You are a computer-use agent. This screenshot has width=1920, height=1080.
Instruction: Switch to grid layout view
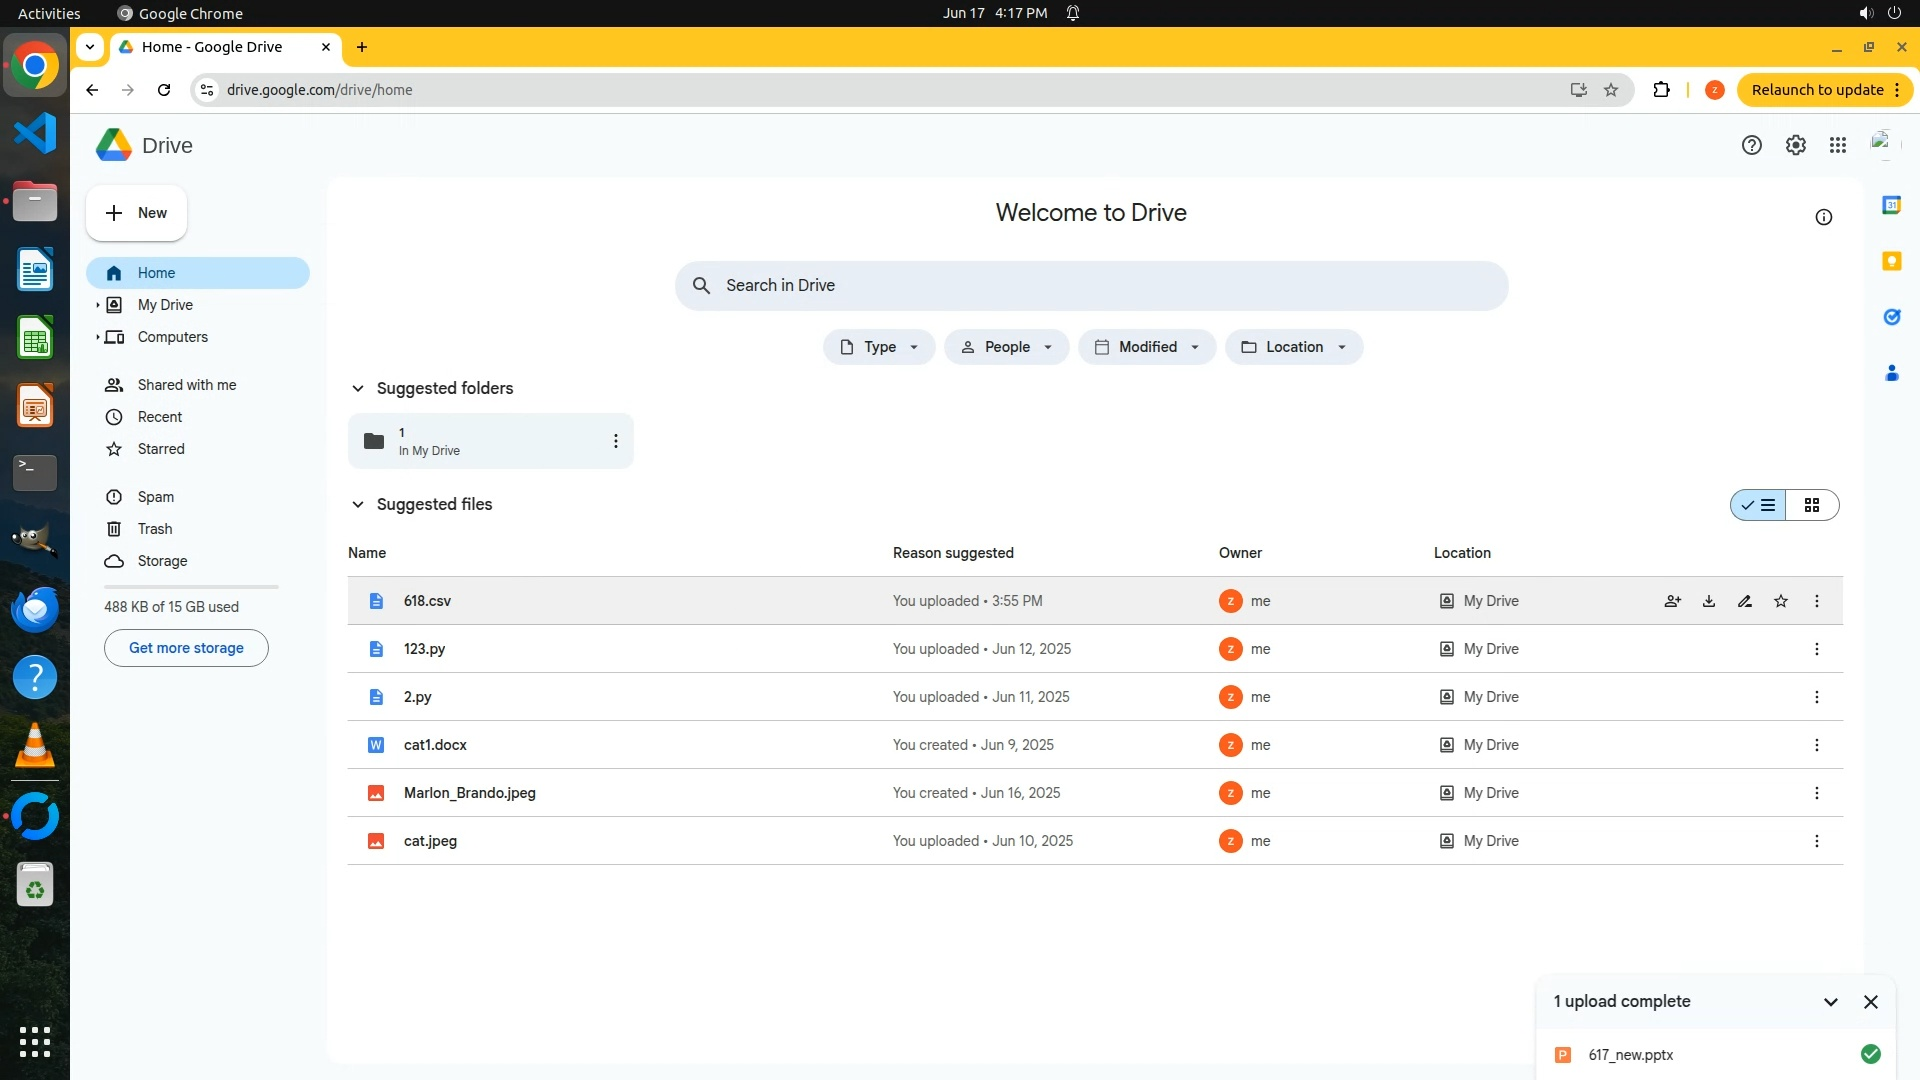coord(1812,505)
